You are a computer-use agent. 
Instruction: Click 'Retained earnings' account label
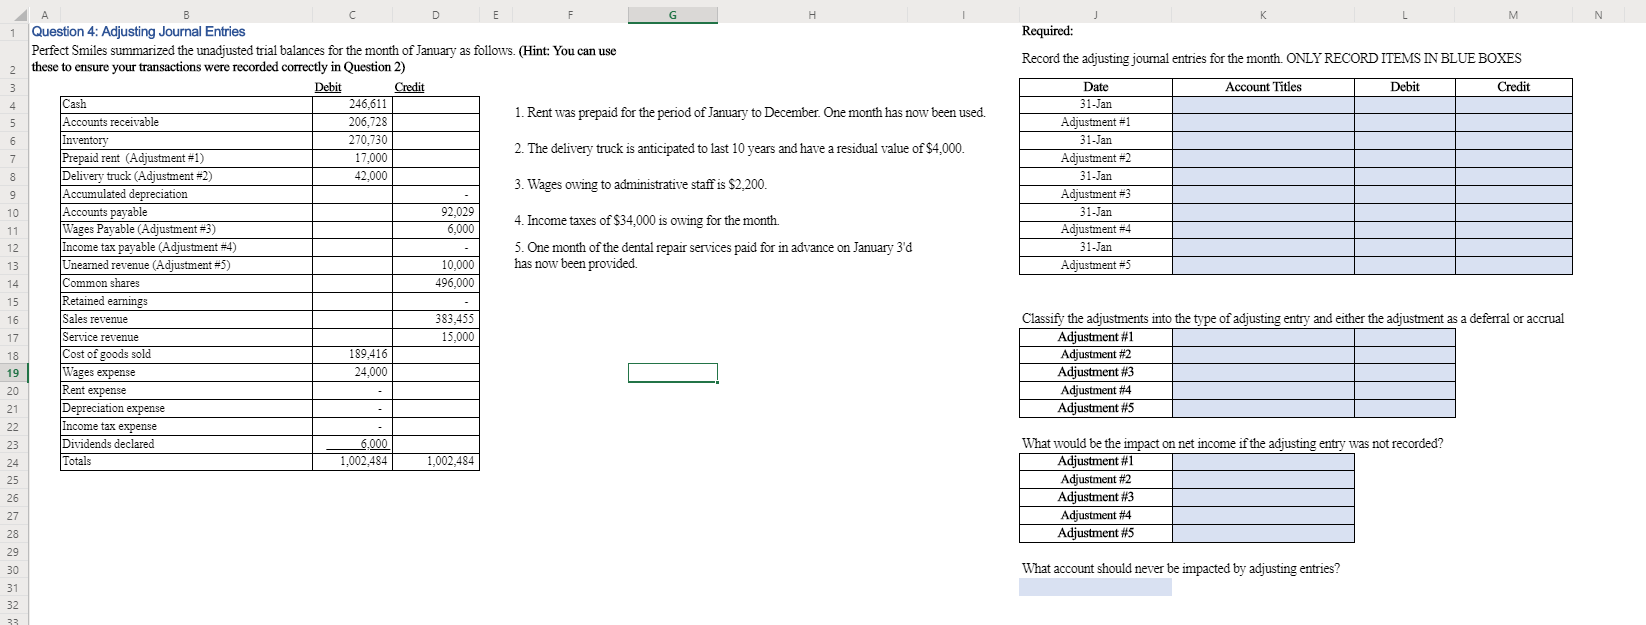(x=105, y=301)
